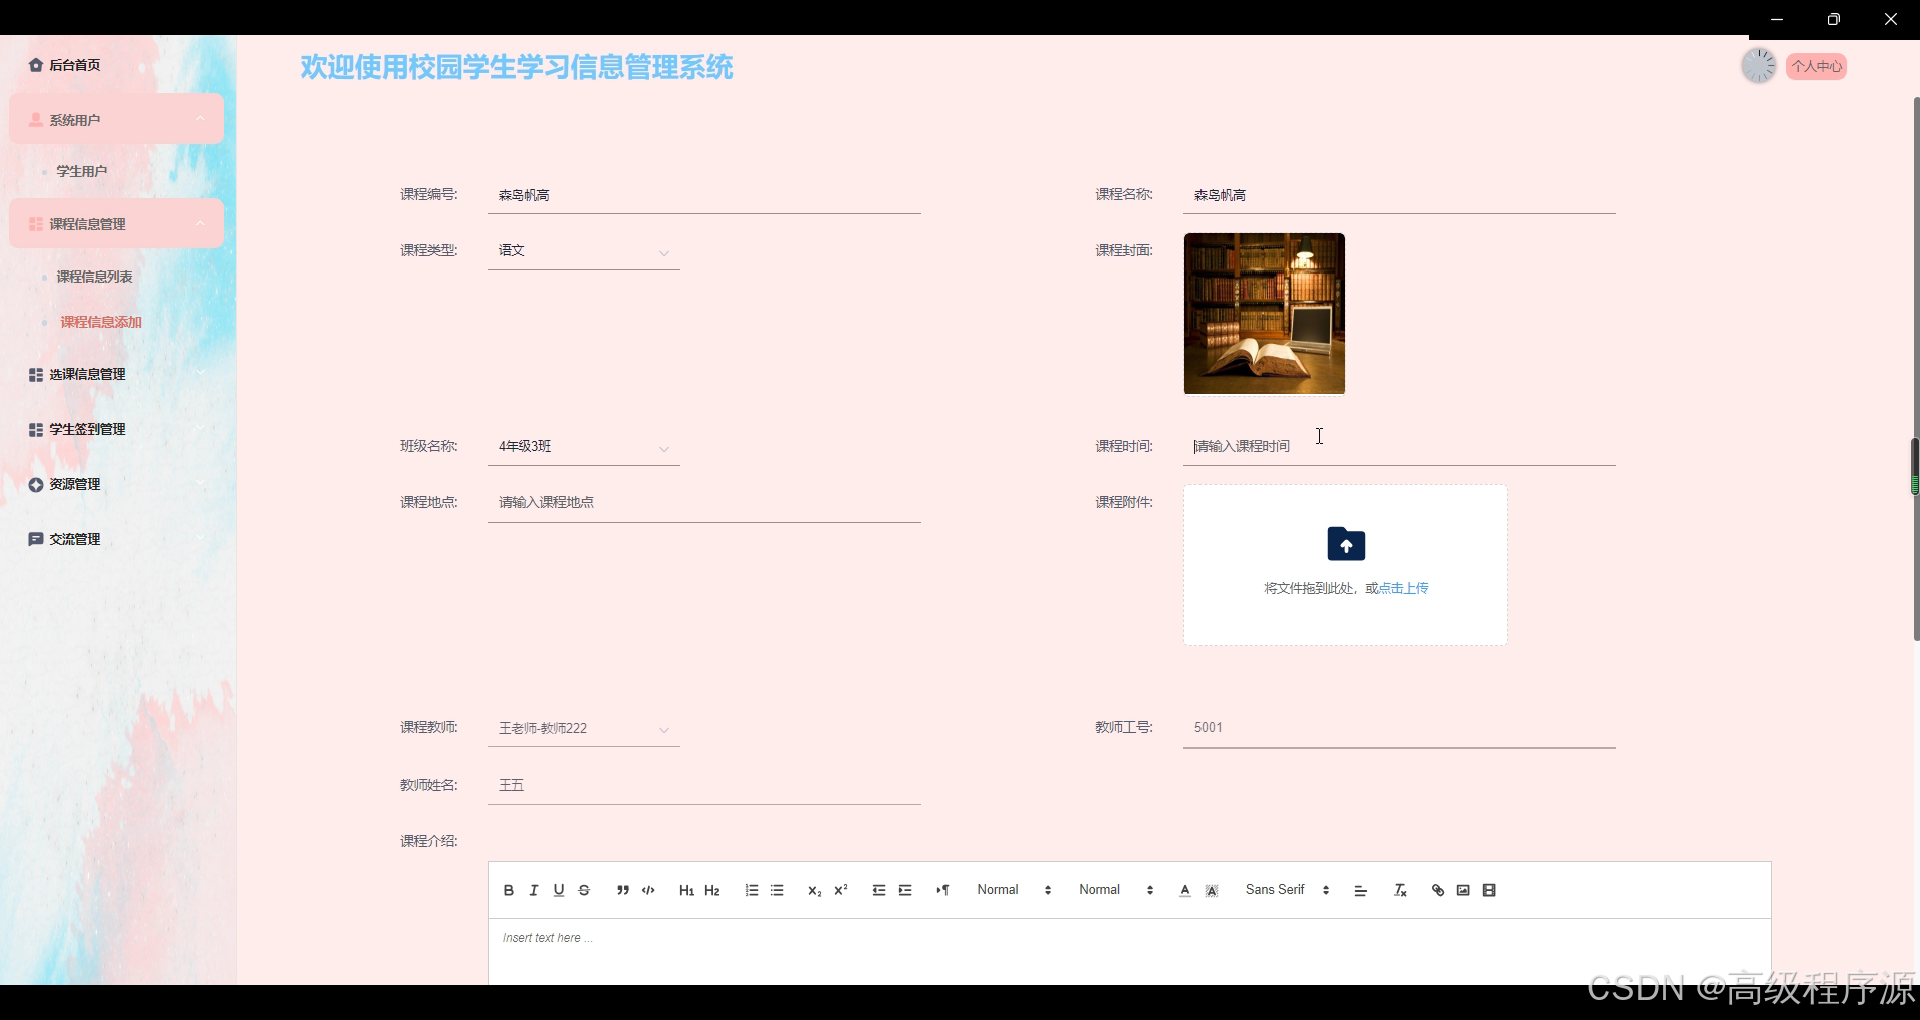Select 课程信息列表 in the sidebar
Viewport: 1920px width, 1020px height.
(x=95, y=276)
